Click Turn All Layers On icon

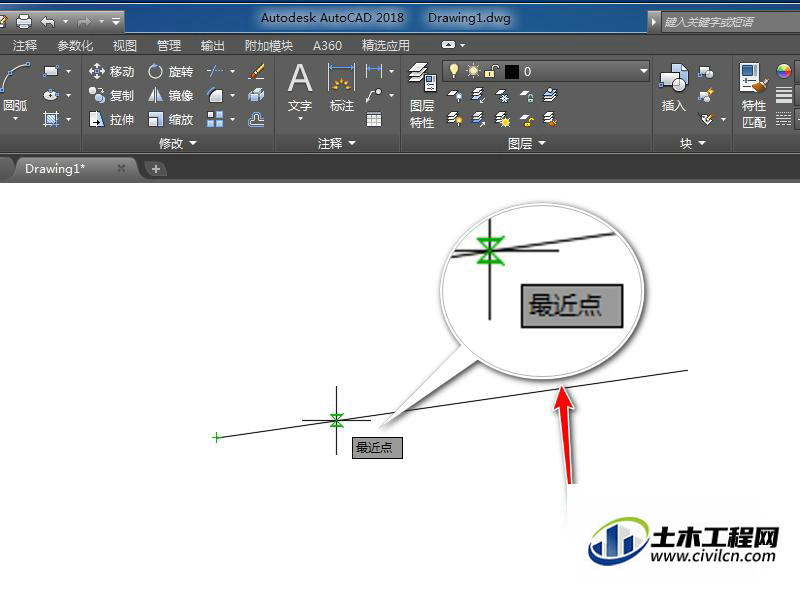[x=455, y=119]
